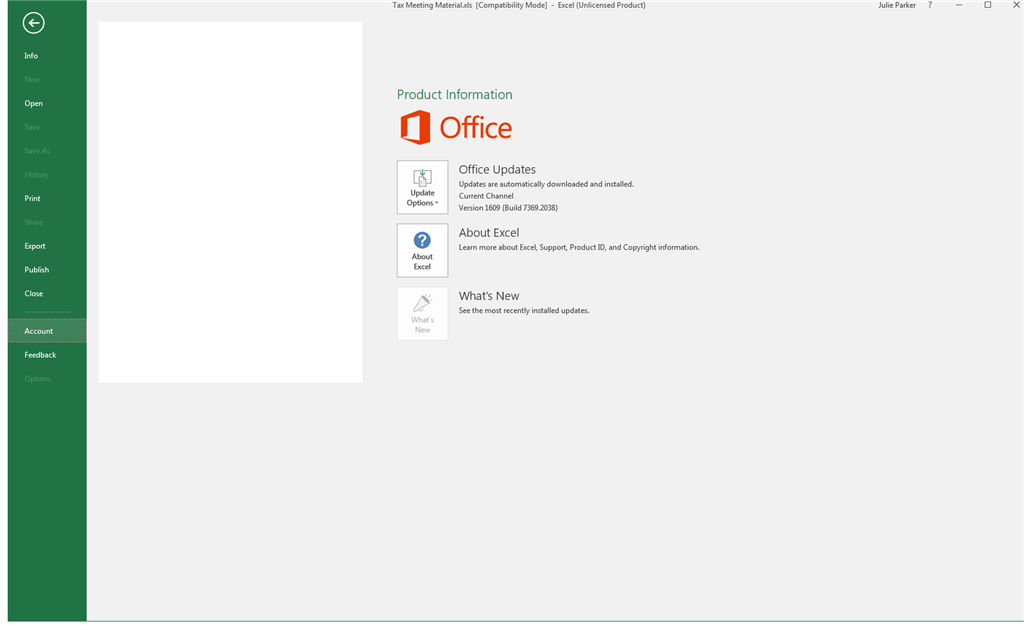Click the greyed-out New menu item
This screenshot has width=1024, height=627.
[x=47, y=80]
